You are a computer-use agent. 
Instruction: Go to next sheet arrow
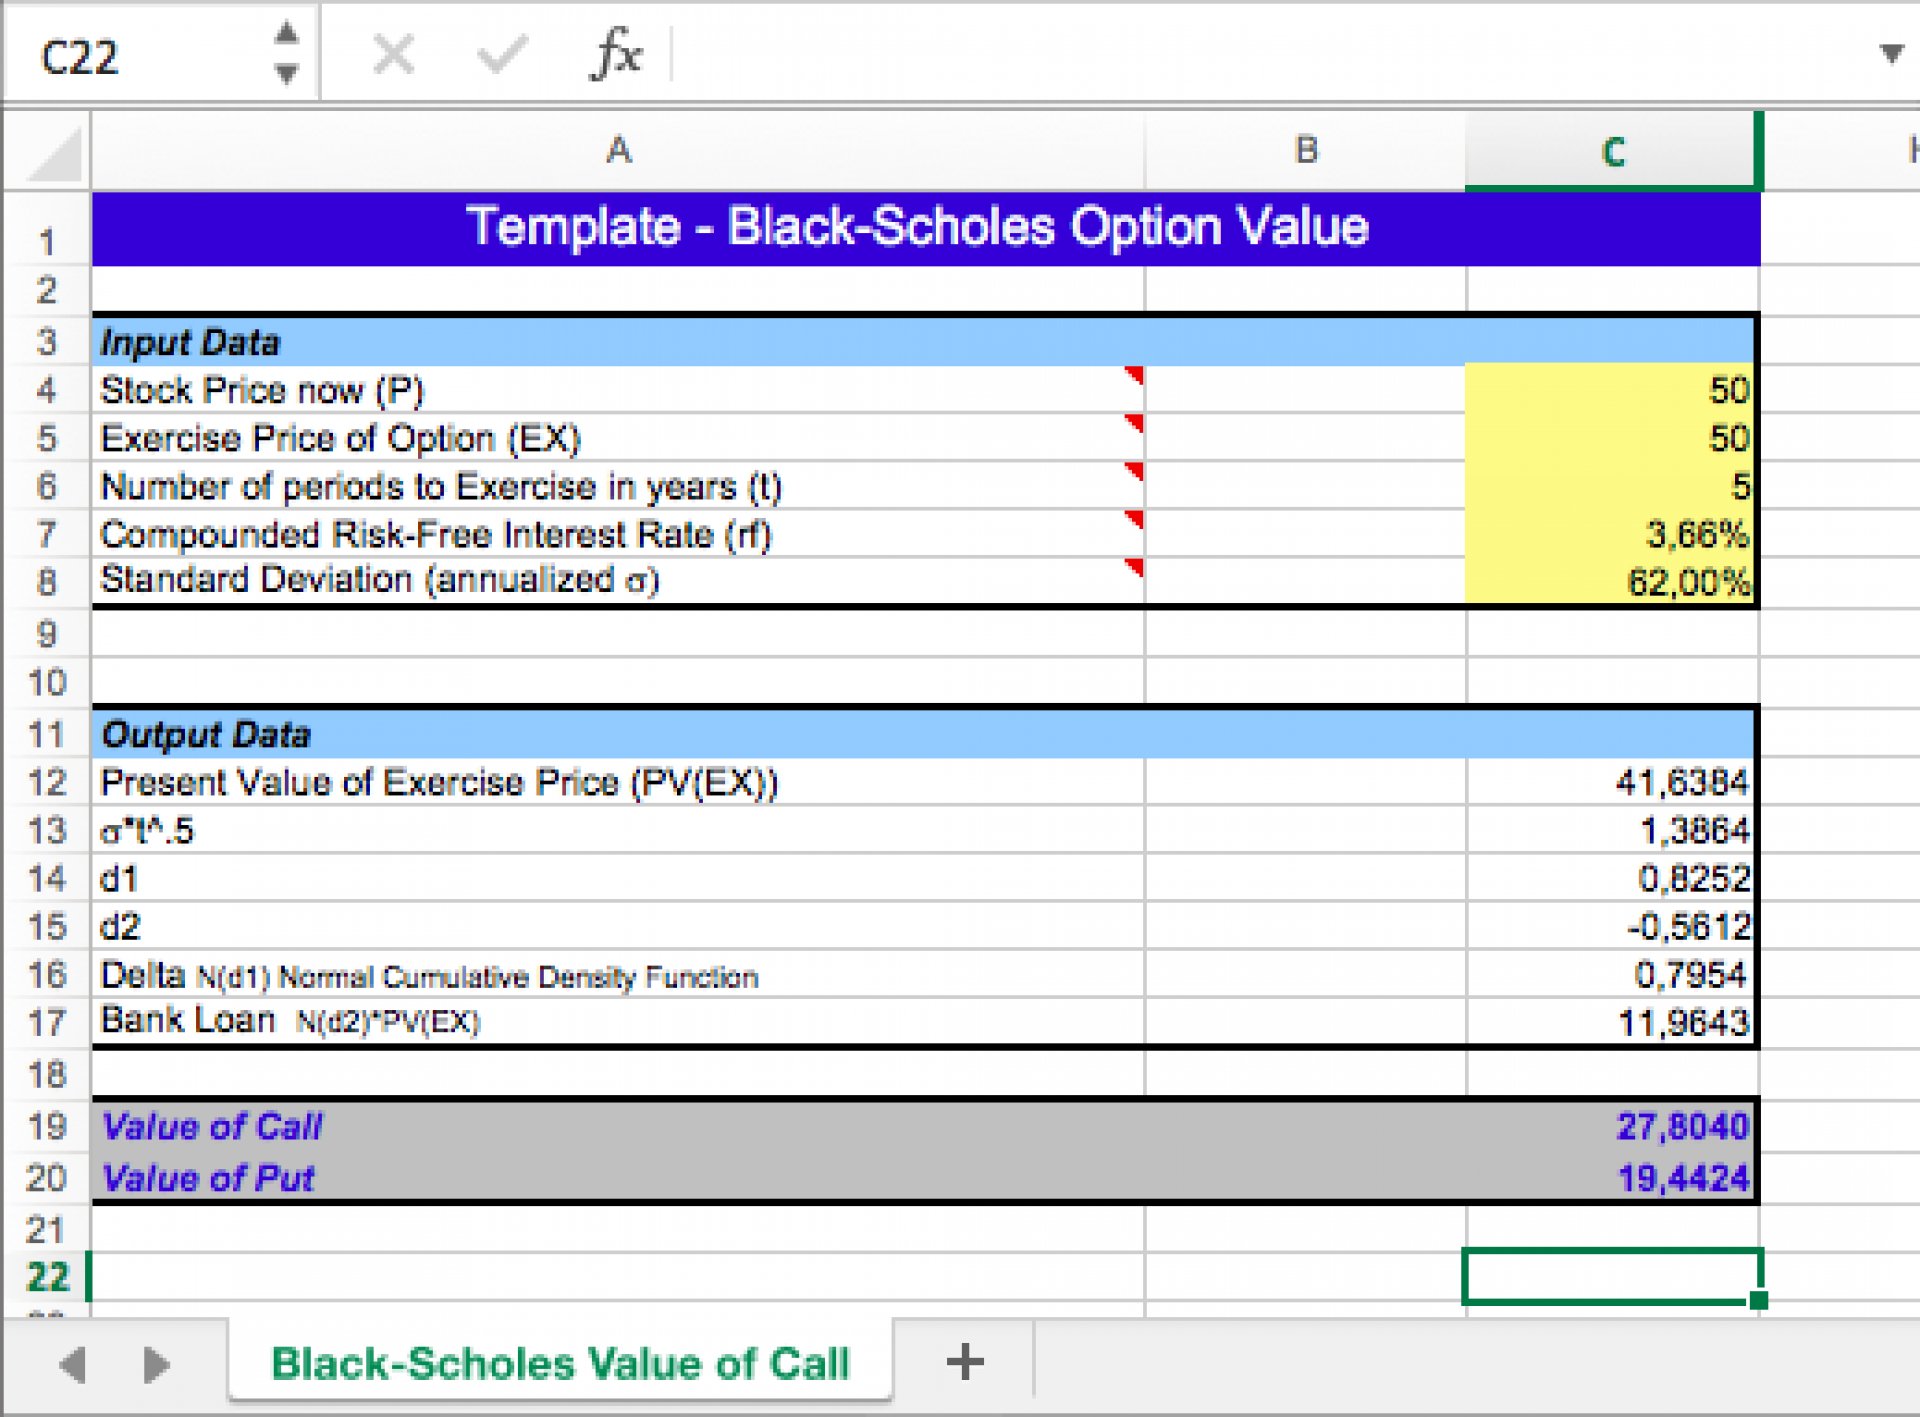(156, 1364)
